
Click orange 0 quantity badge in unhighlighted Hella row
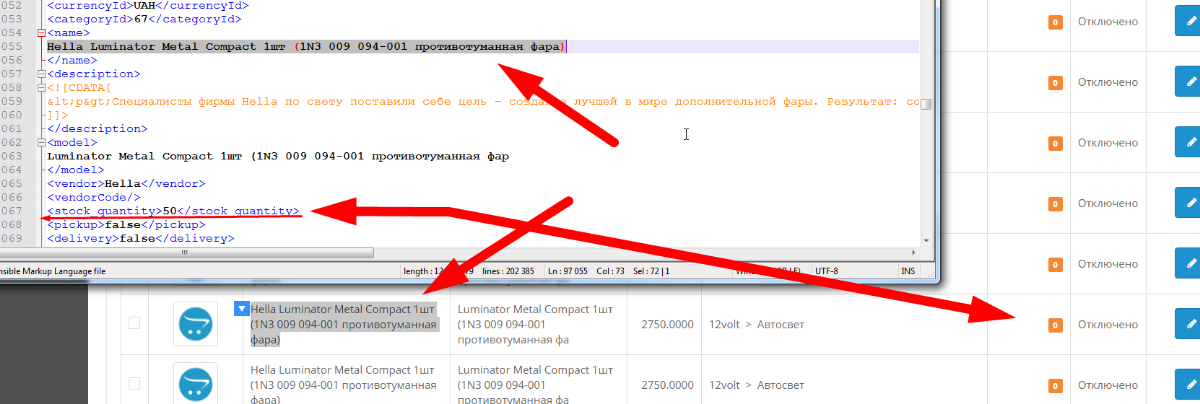(x=1054, y=386)
